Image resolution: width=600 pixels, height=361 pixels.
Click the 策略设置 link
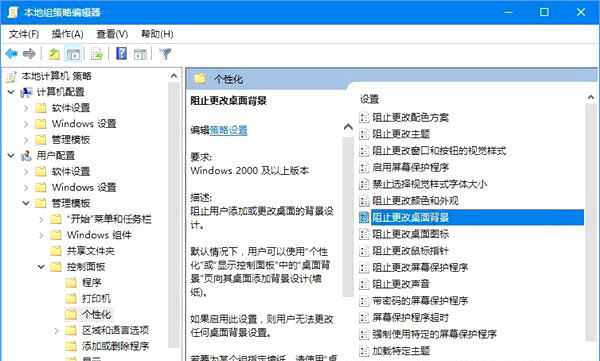pyautogui.click(x=228, y=130)
